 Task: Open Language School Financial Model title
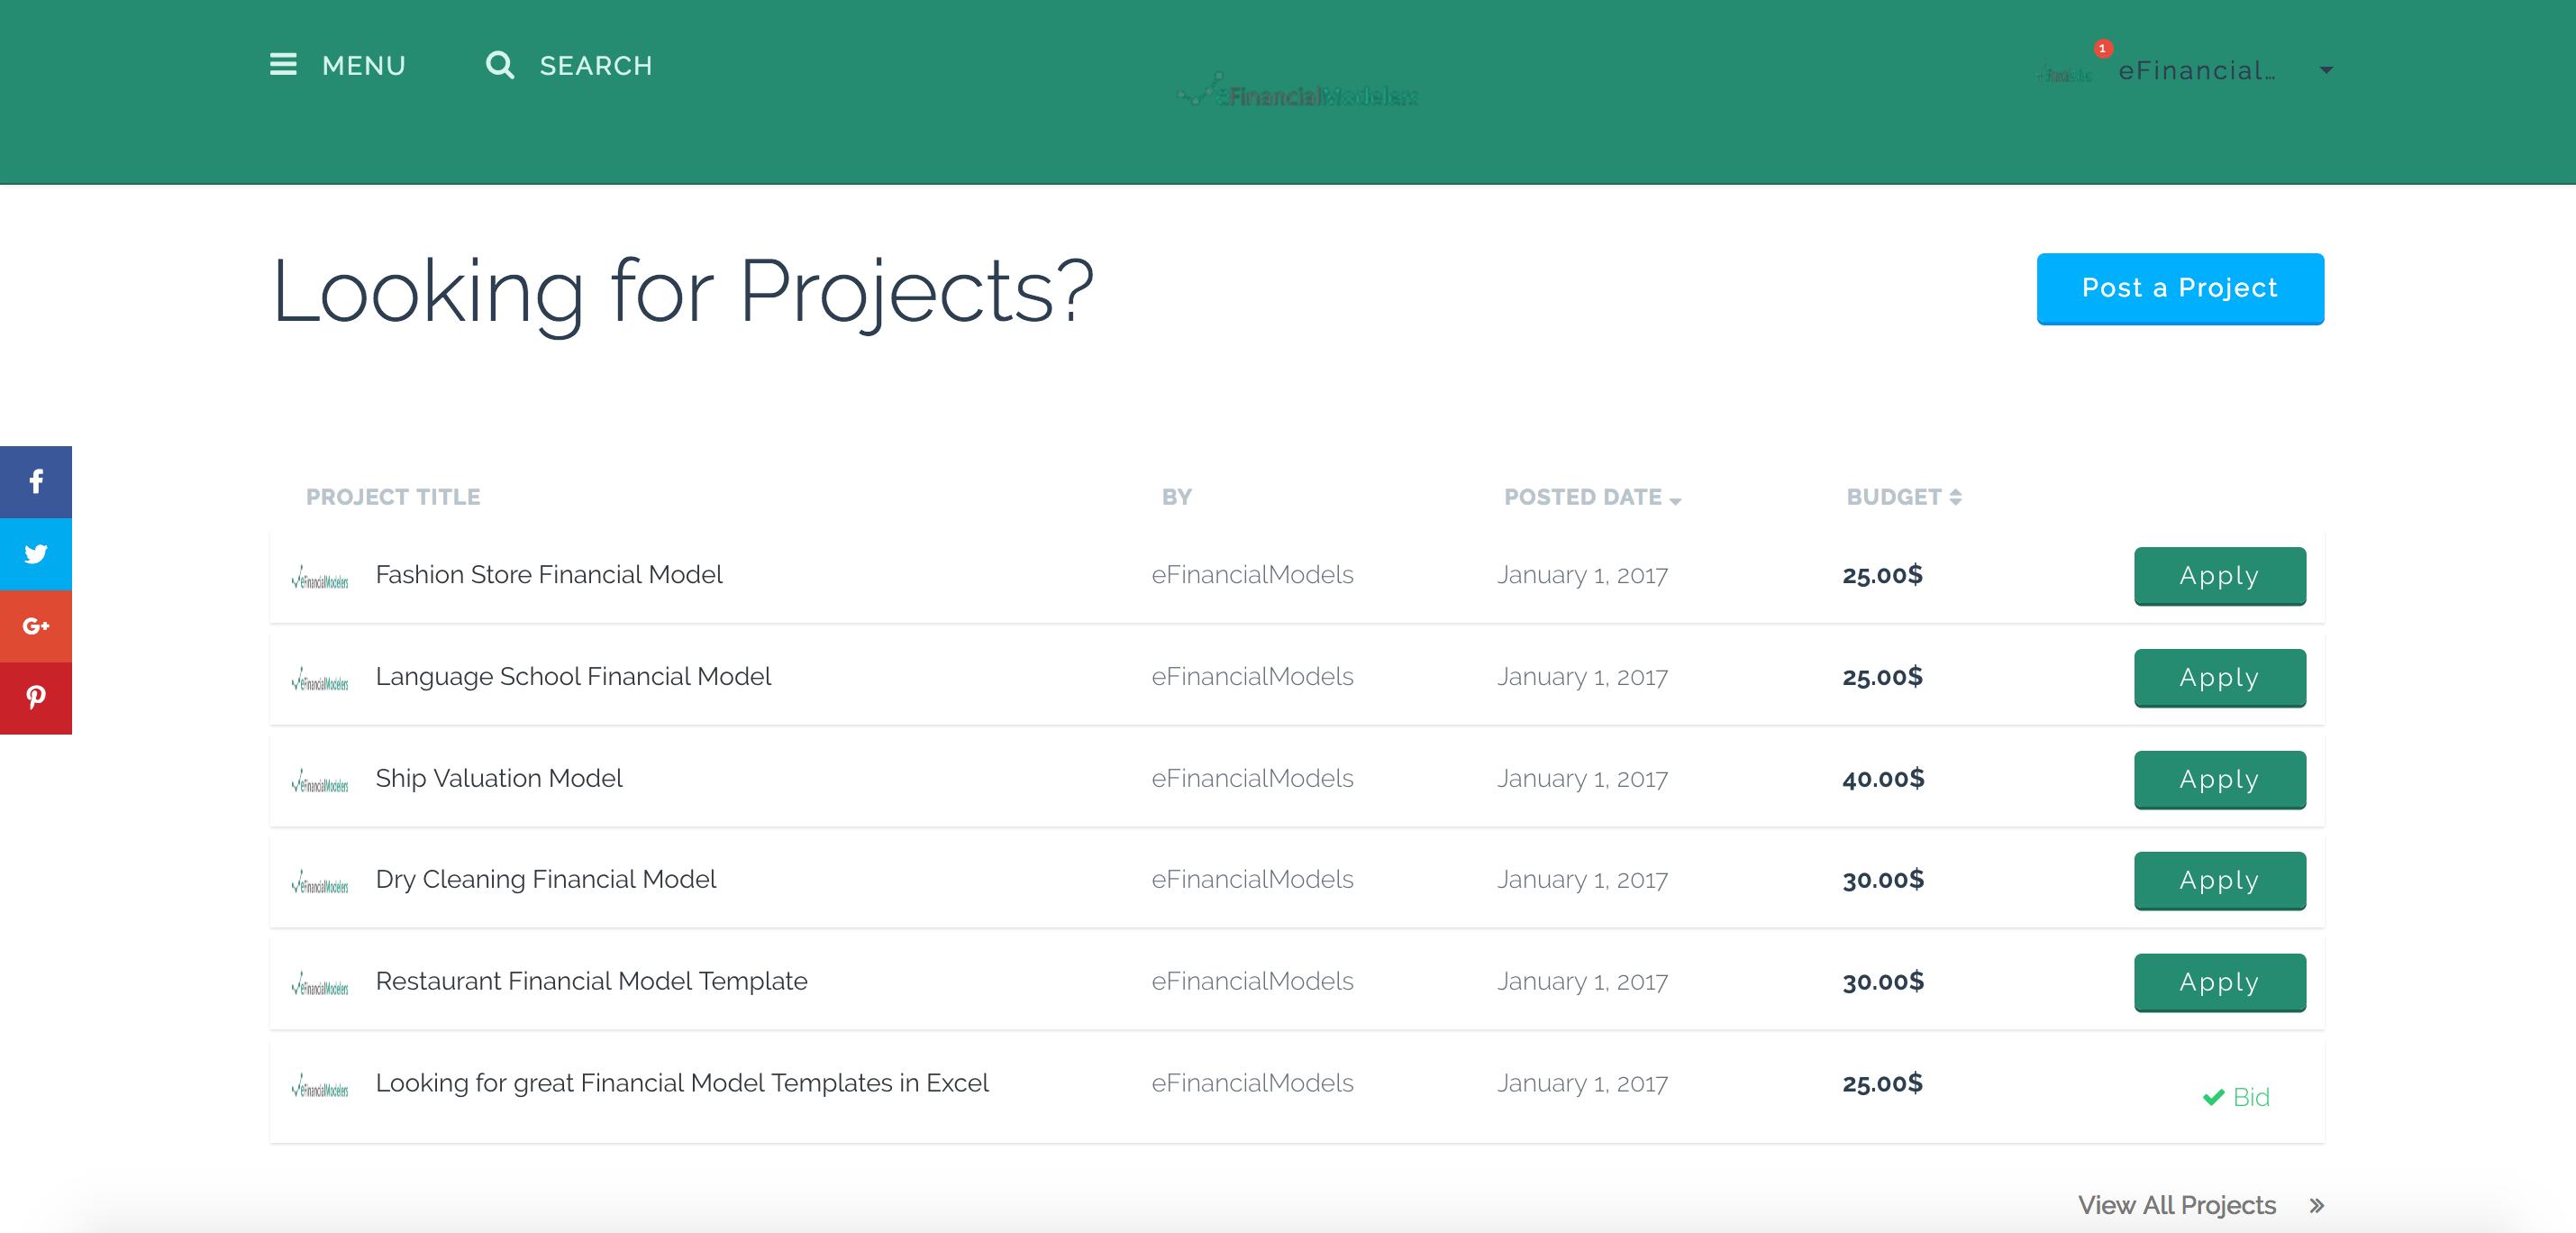tap(573, 677)
